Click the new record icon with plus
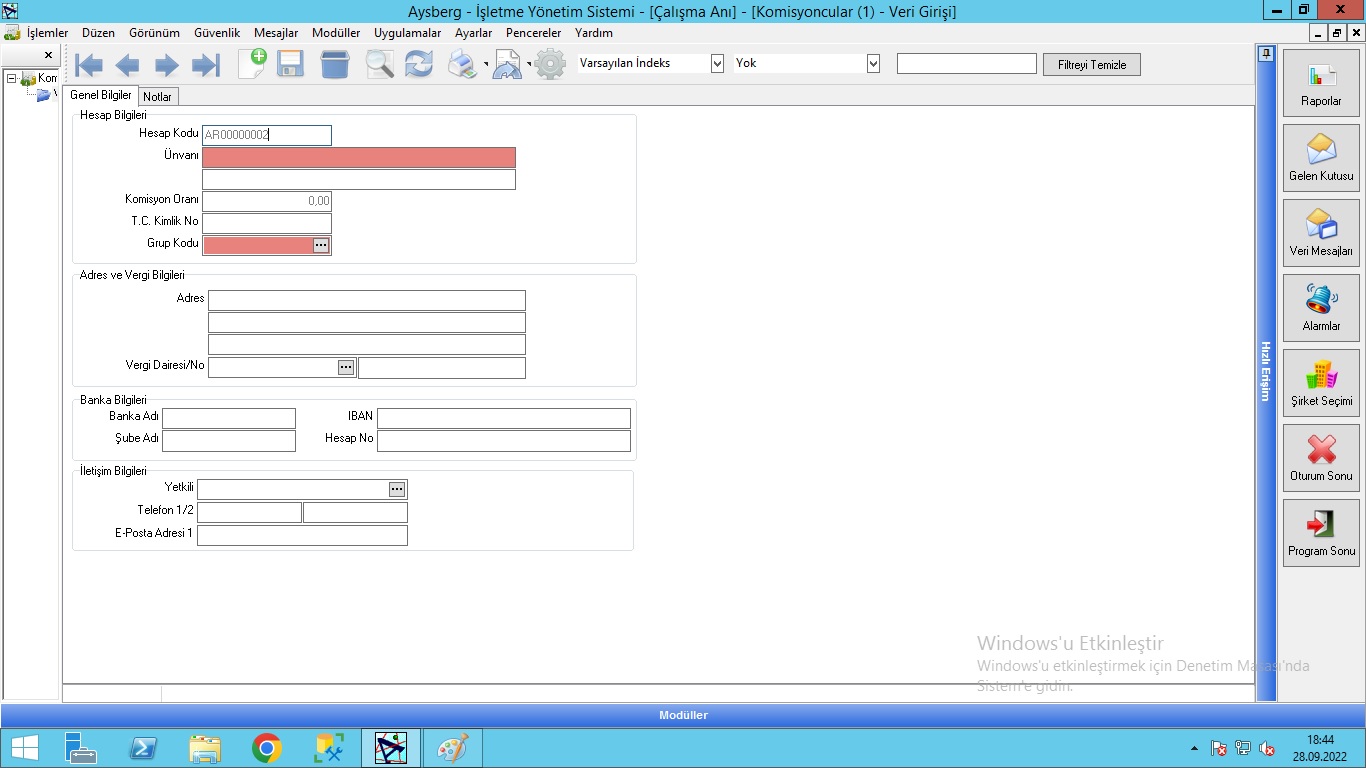1366x768 pixels. coord(252,64)
